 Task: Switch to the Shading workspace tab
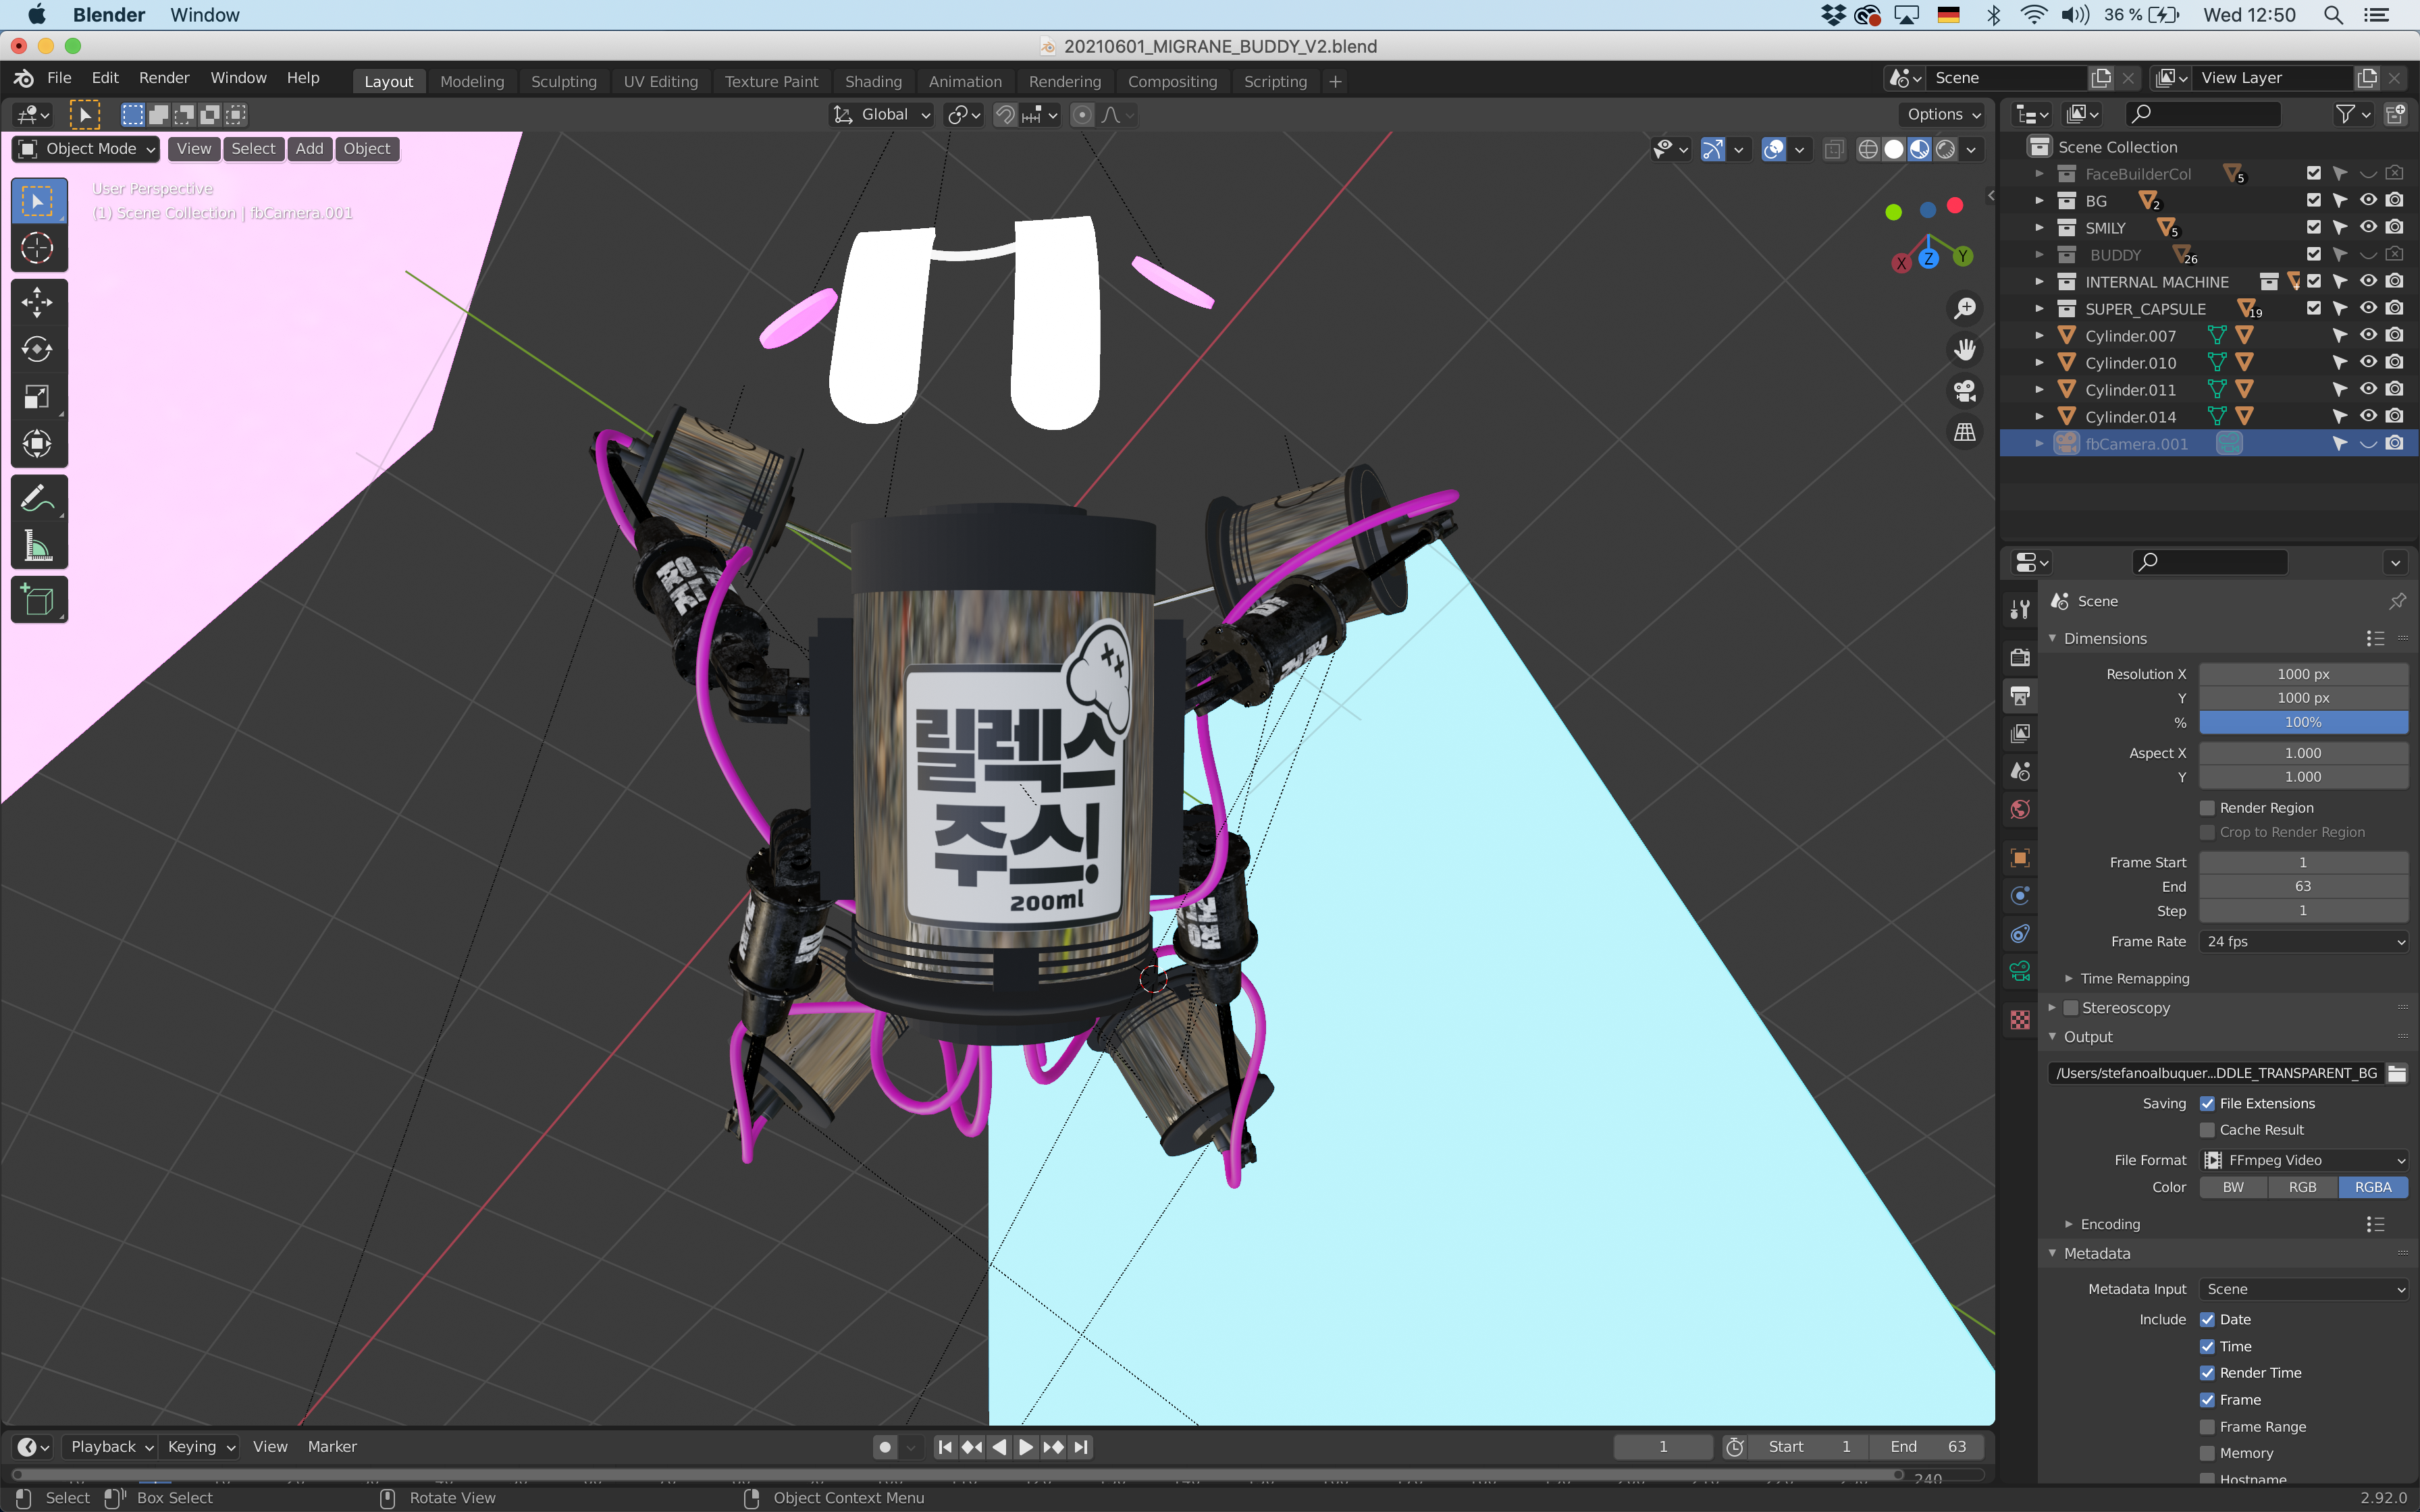click(x=872, y=82)
